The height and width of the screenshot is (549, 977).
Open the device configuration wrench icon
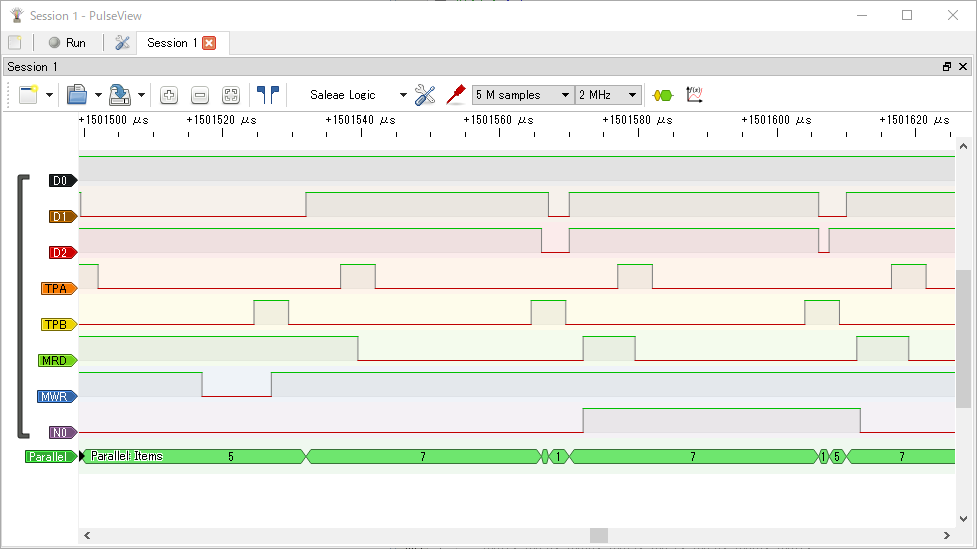pyautogui.click(x=425, y=95)
